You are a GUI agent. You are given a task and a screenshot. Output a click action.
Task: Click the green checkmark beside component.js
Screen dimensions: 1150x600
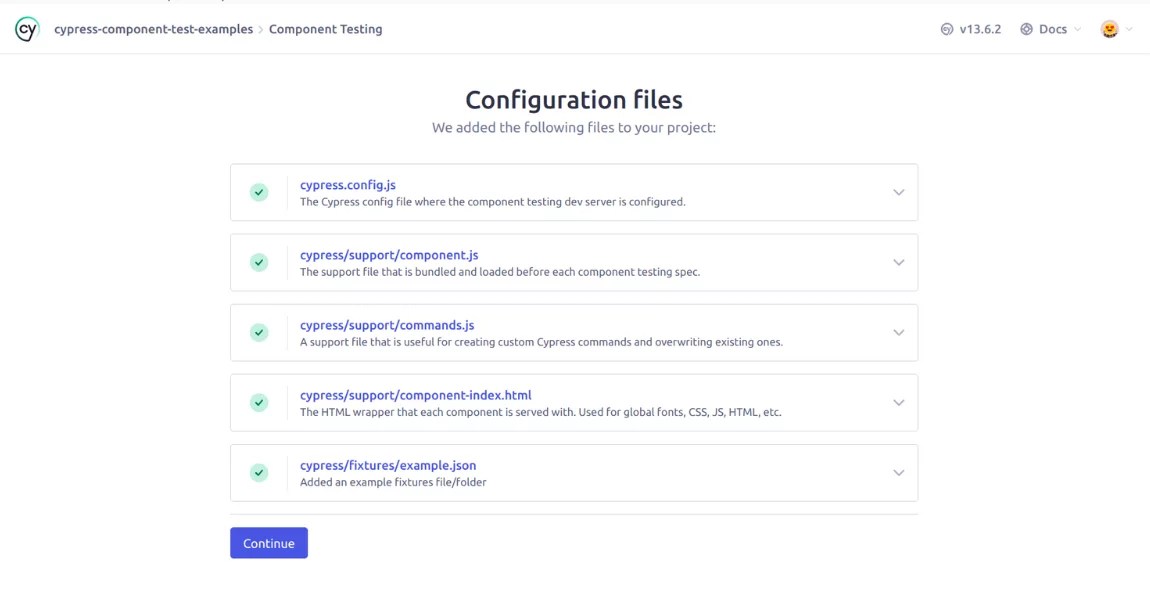tap(259, 262)
